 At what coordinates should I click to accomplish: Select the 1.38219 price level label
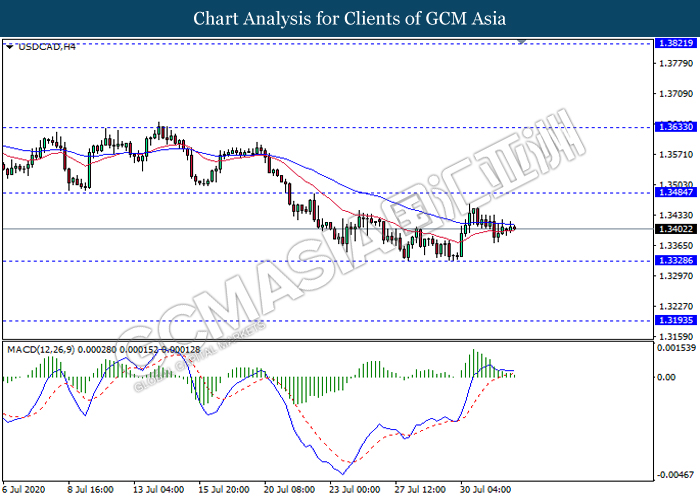point(676,43)
